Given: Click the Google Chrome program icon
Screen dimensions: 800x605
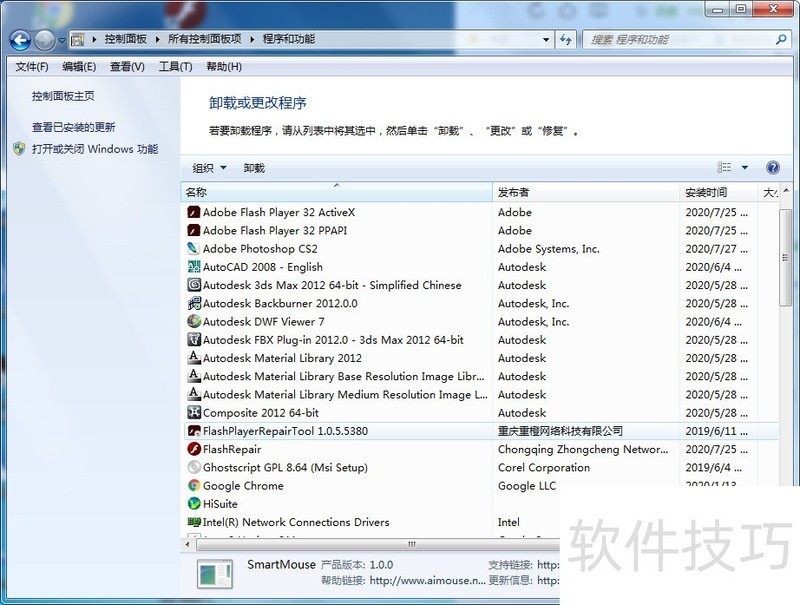Looking at the screenshot, I should (x=194, y=486).
